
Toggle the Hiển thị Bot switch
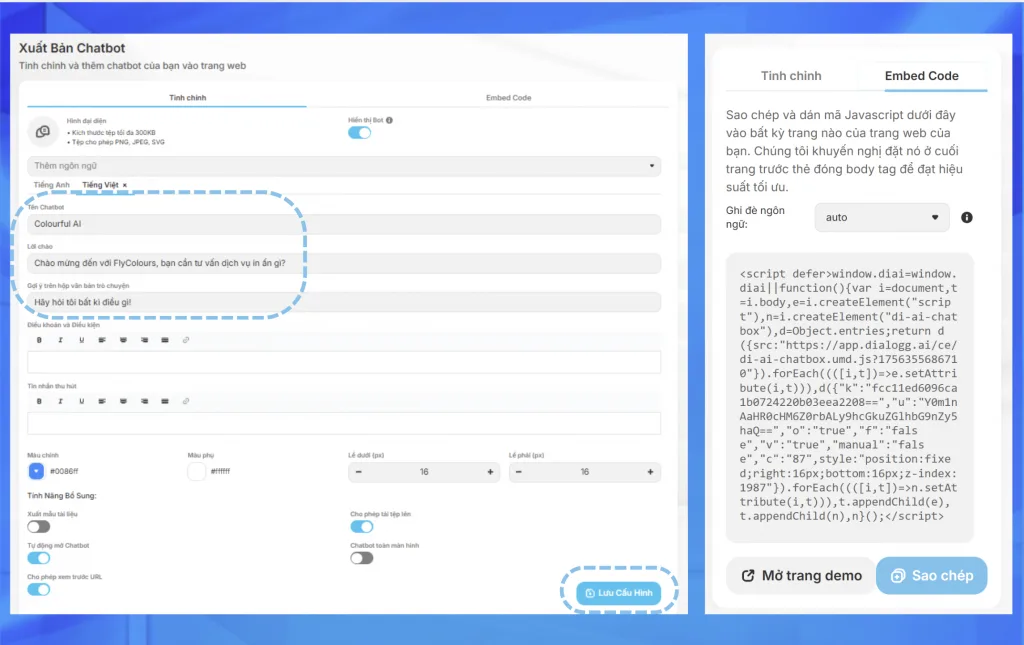[x=359, y=133]
